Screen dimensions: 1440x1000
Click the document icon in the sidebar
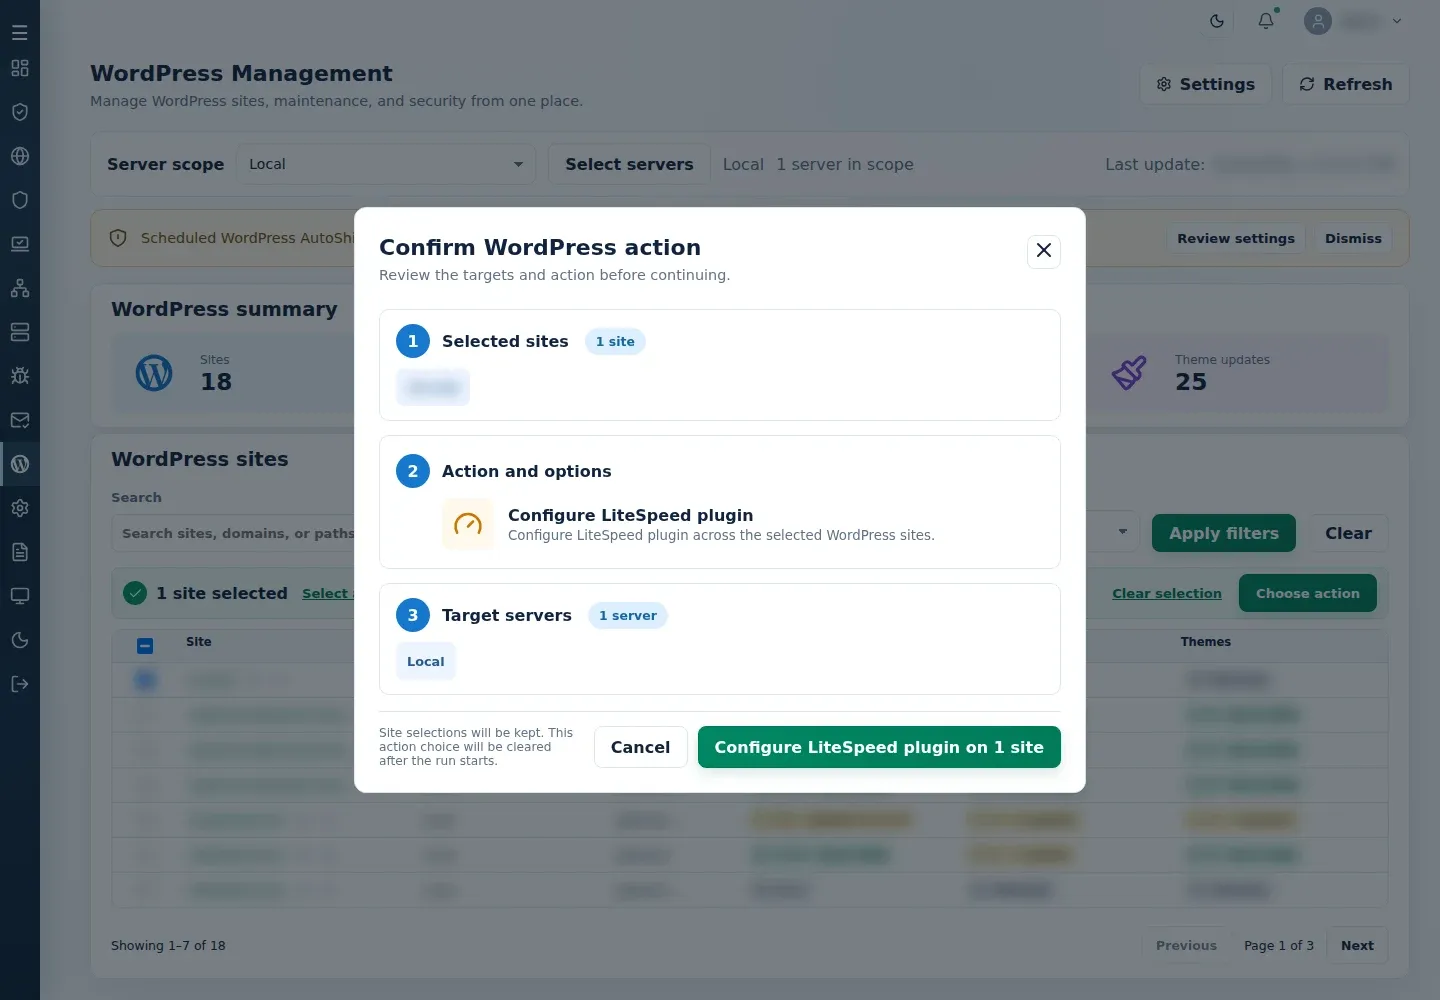20,552
